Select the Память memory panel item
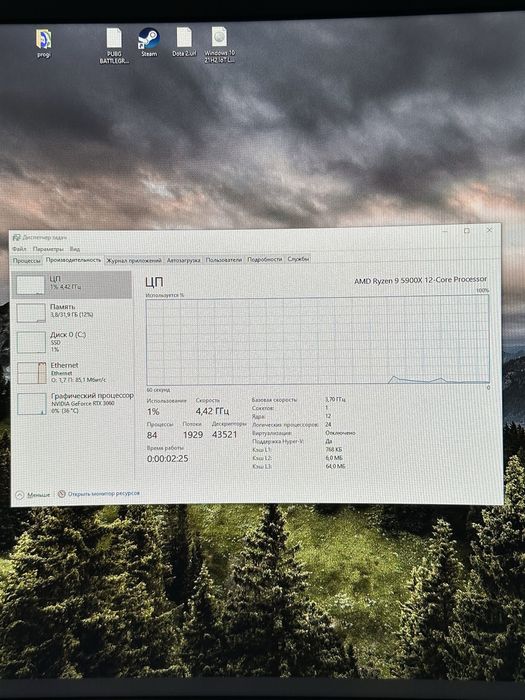Viewport: 525px width, 700px height. click(x=71, y=312)
